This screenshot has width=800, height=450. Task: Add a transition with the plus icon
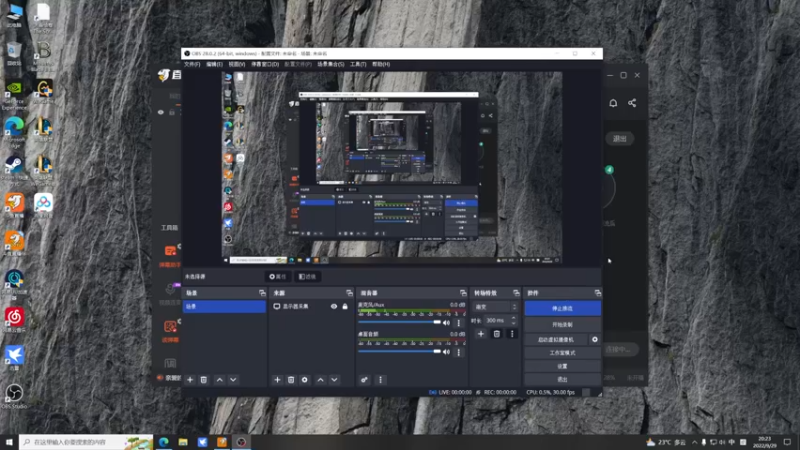click(x=481, y=334)
